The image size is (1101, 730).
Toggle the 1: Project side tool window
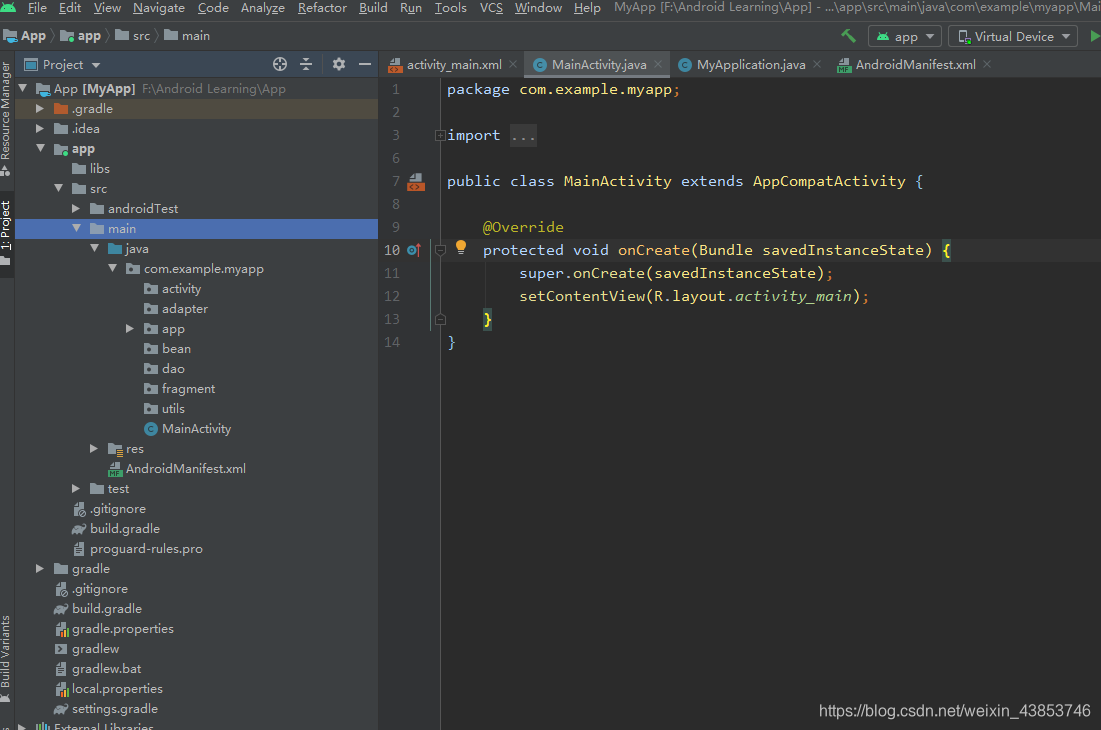pos(6,233)
